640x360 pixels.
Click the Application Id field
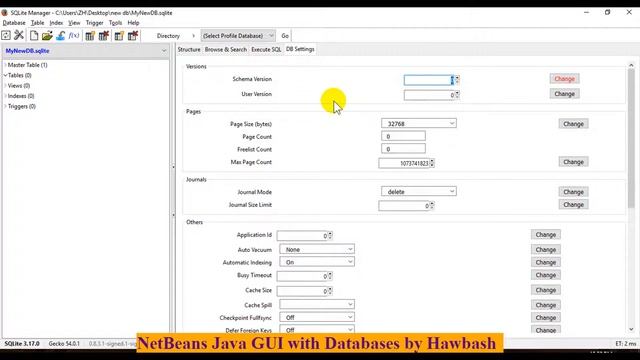(x=302, y=236)
